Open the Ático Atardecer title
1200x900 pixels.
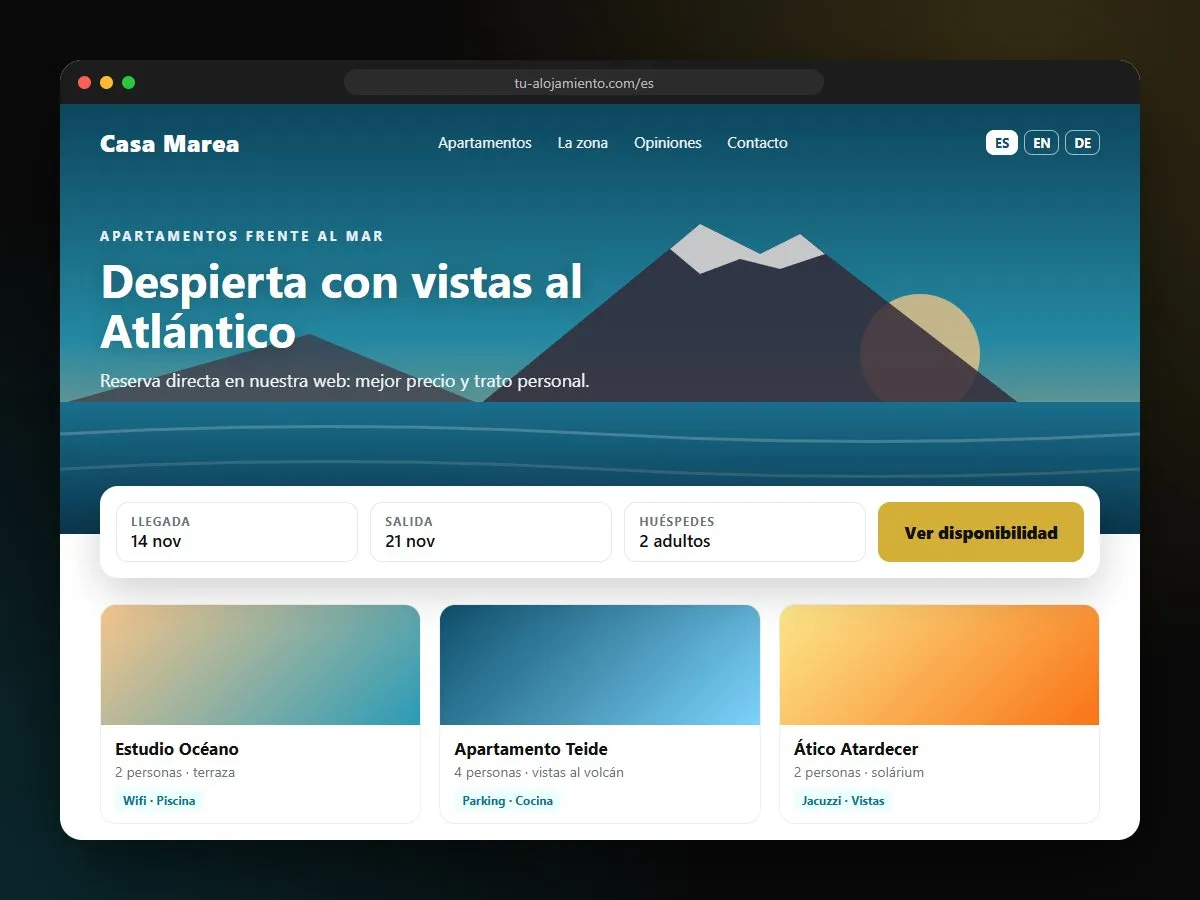[x=856, y=749]
